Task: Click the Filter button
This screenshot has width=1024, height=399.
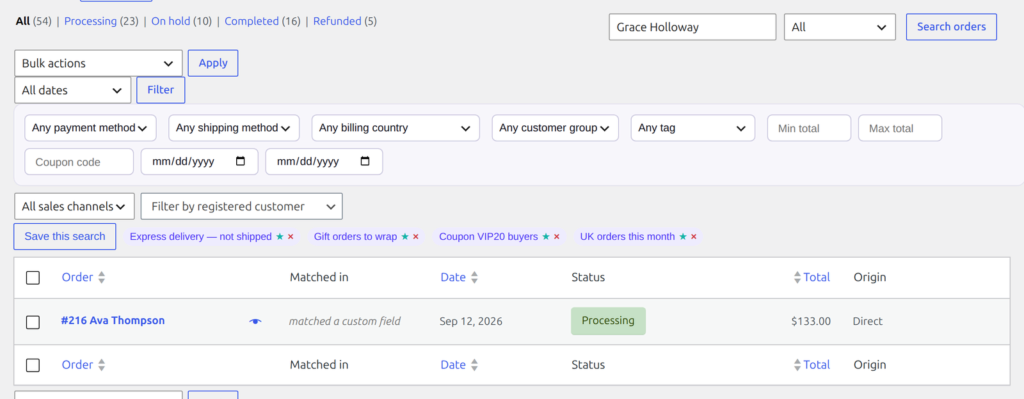Action: (x=161, y=90)
